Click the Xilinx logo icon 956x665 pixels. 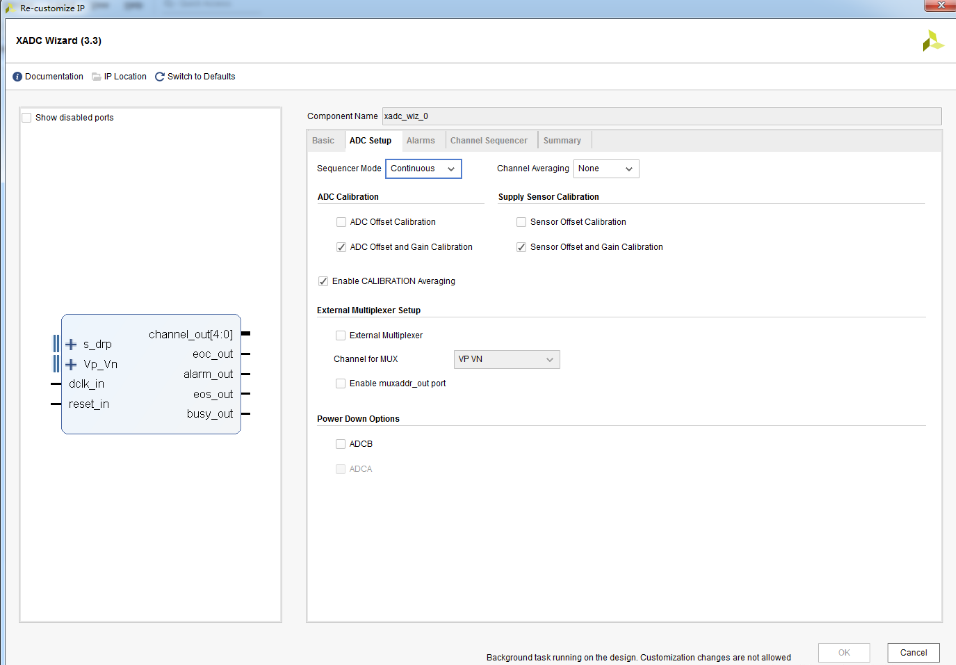[x=932, y=41]
